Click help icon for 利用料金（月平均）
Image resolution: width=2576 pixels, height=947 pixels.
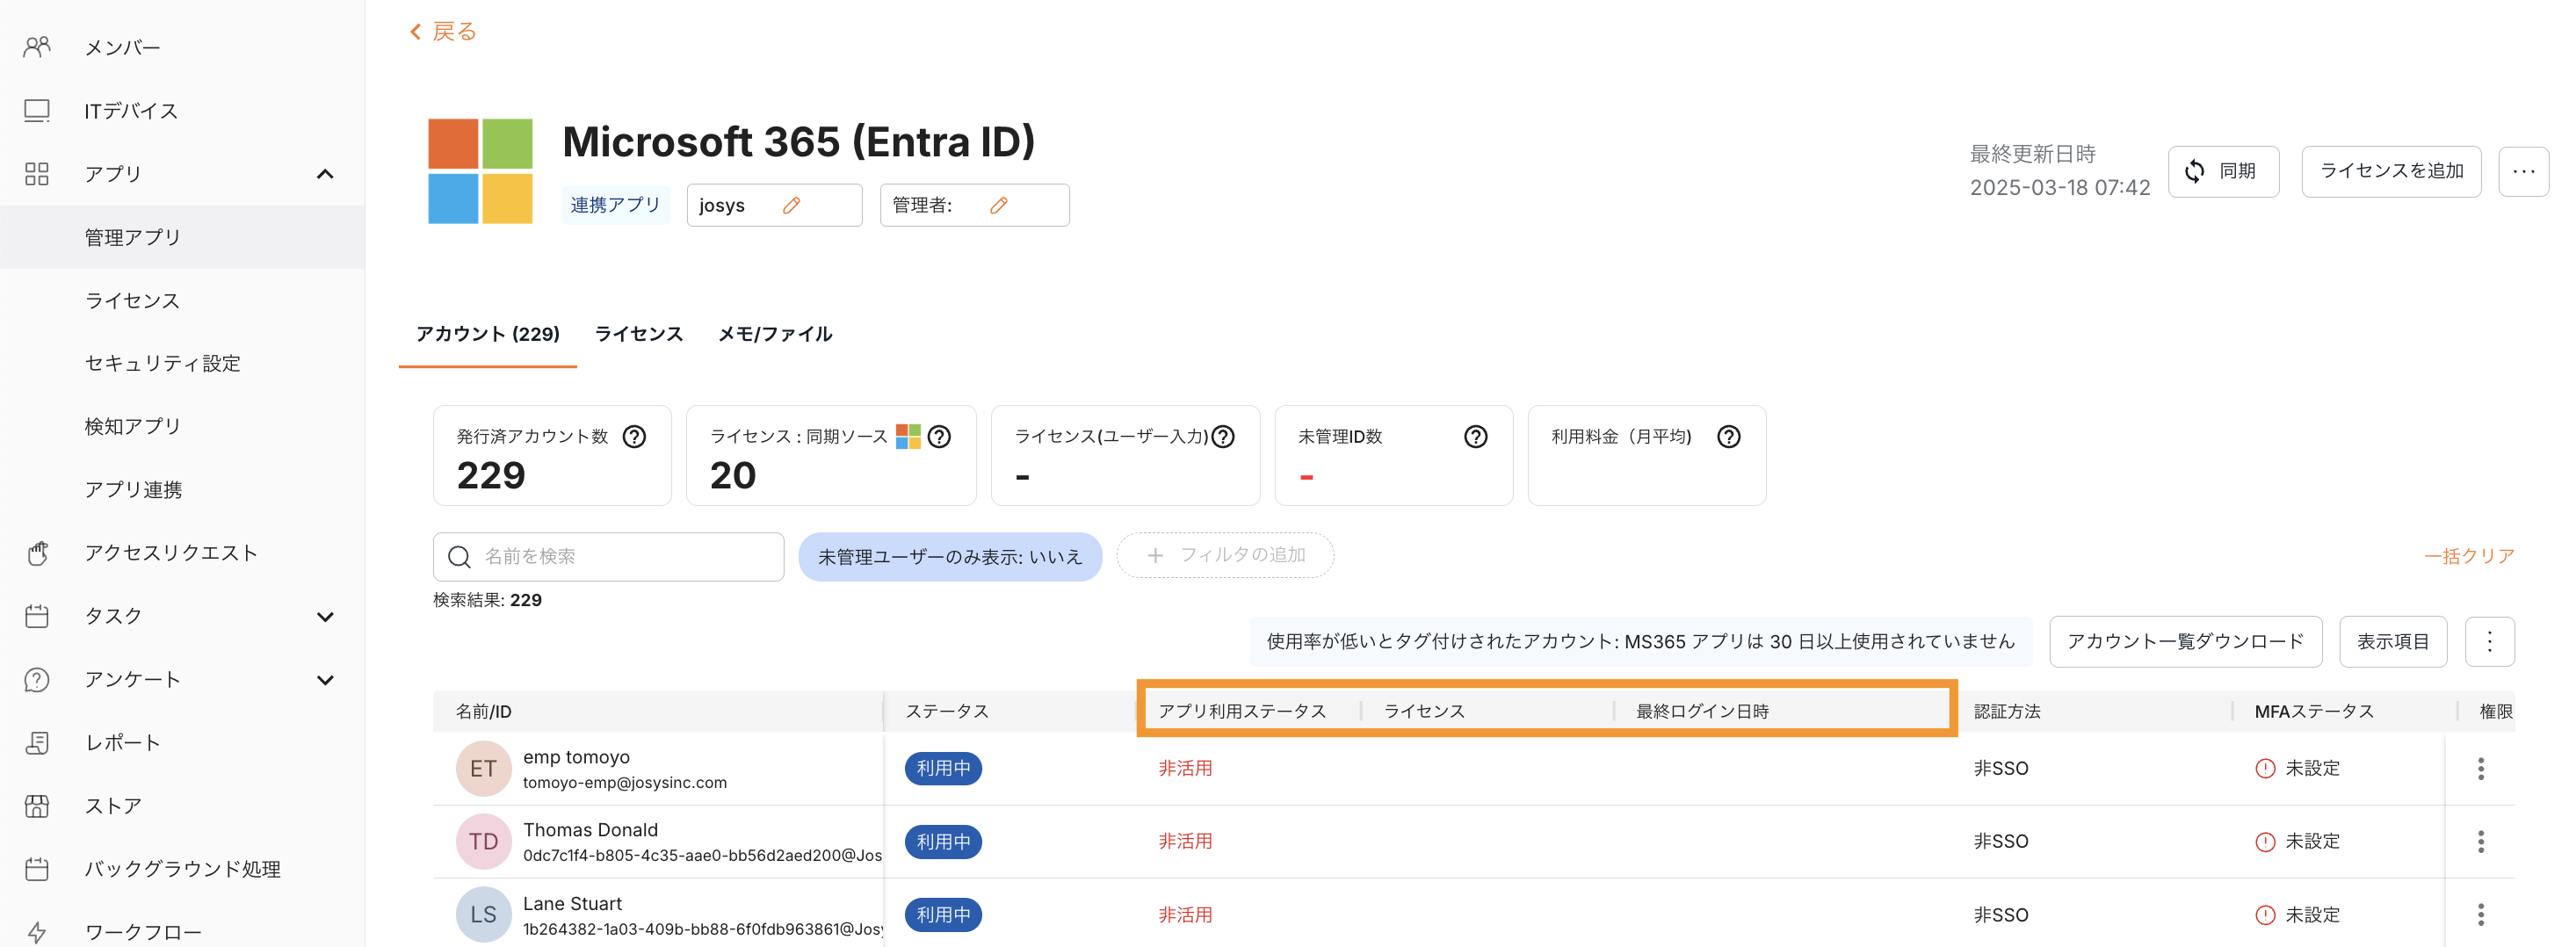1728,437
